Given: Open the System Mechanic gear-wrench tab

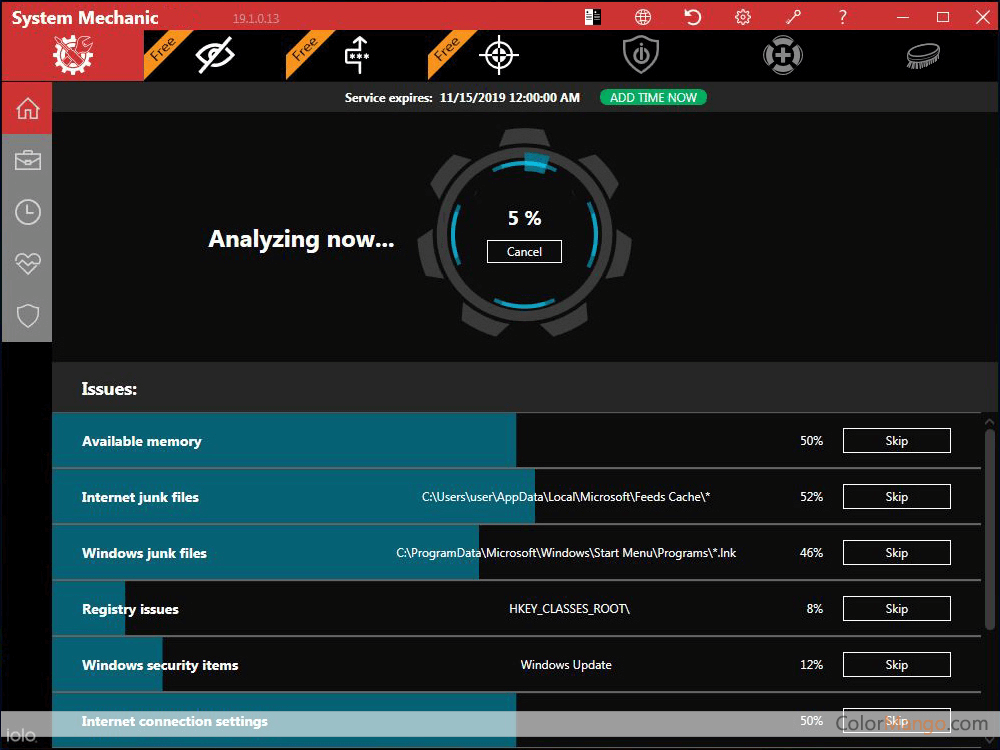Looking at the screenshot, I should [x=77, y=56].
